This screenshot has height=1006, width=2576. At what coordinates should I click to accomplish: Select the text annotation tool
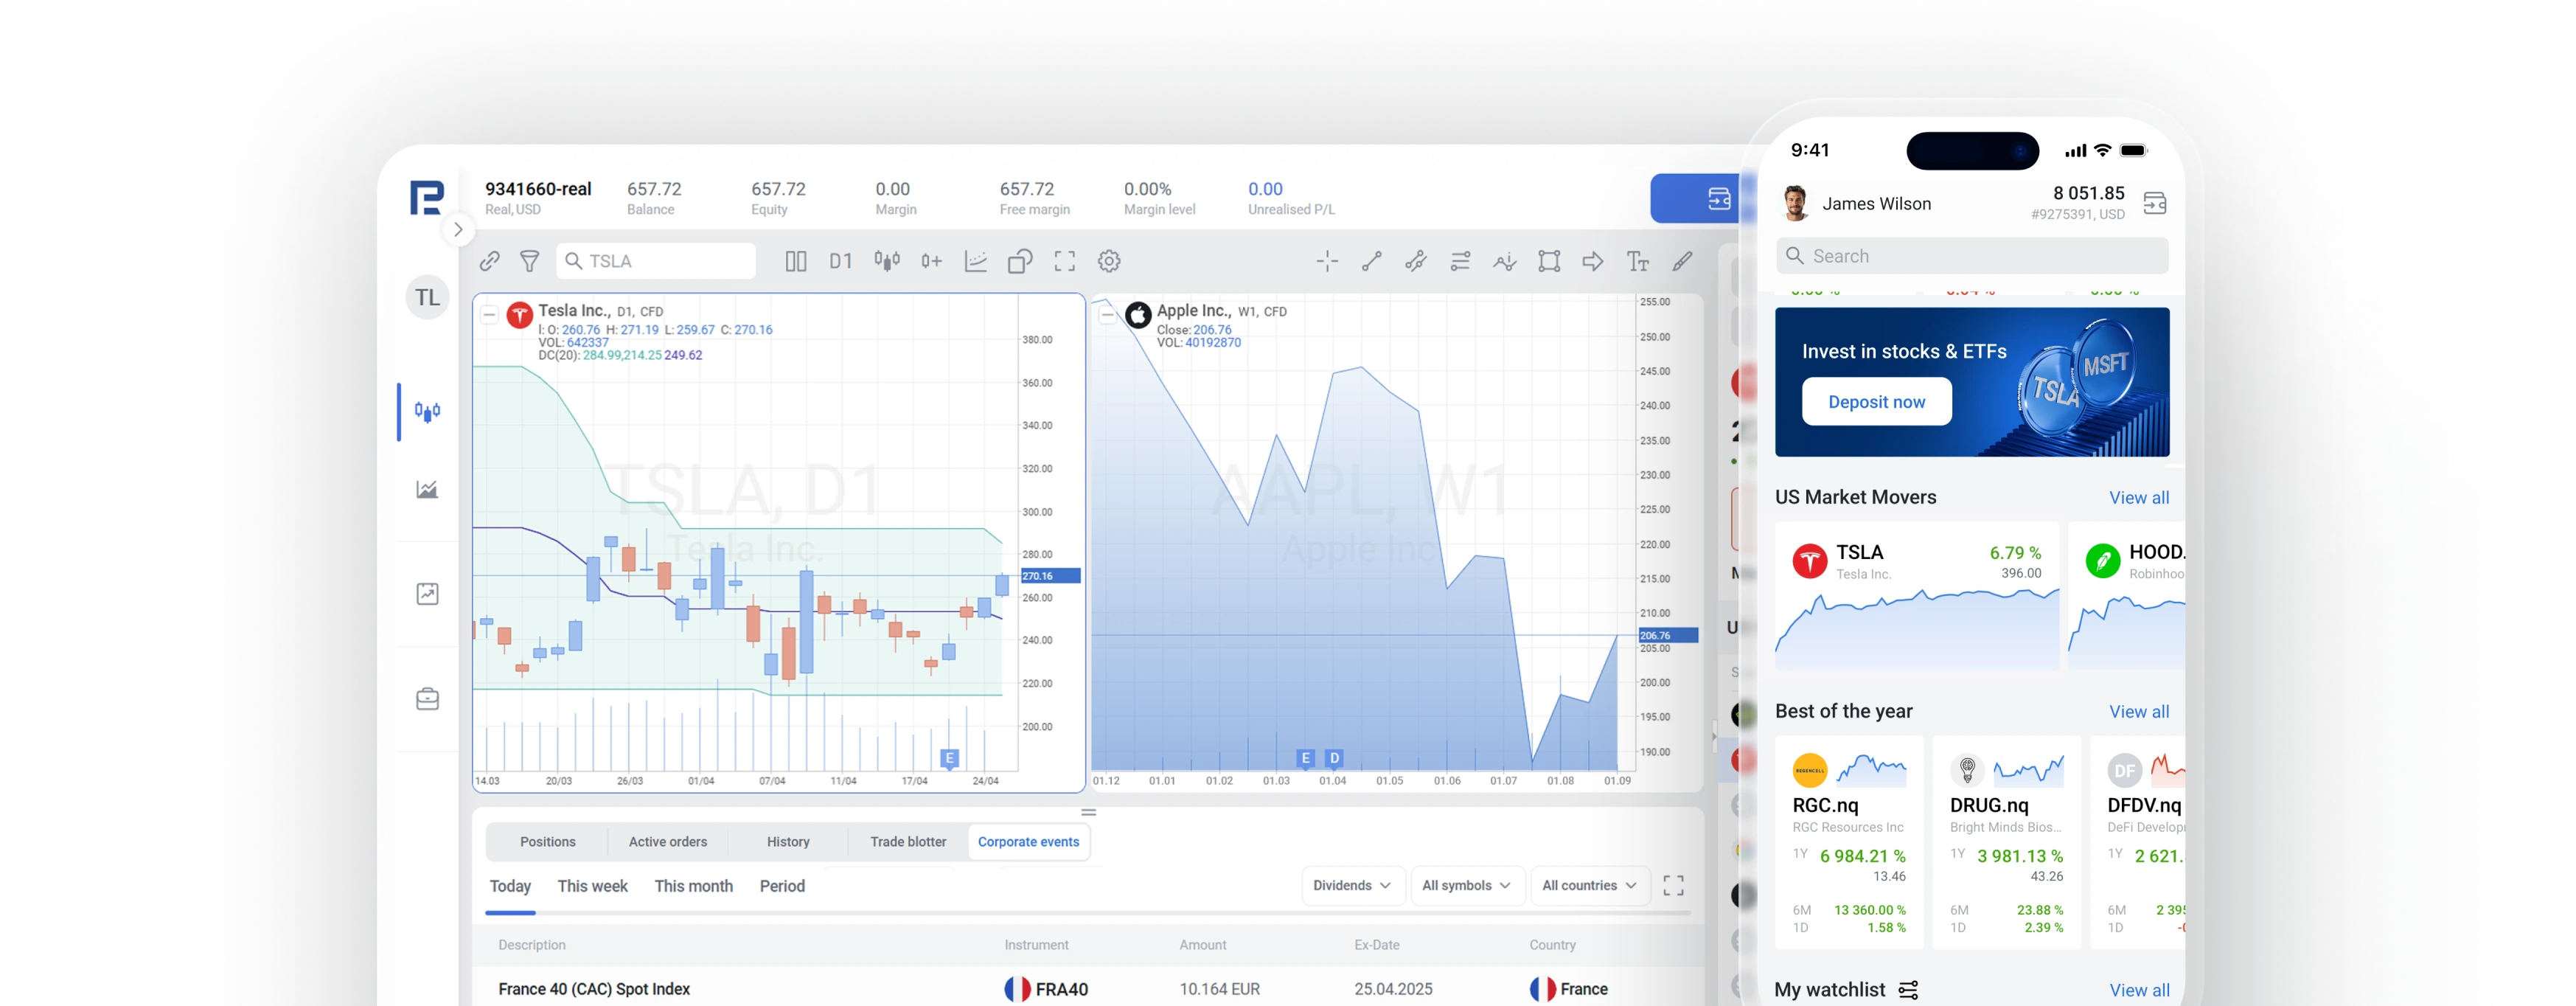[x=1638, y=261]
